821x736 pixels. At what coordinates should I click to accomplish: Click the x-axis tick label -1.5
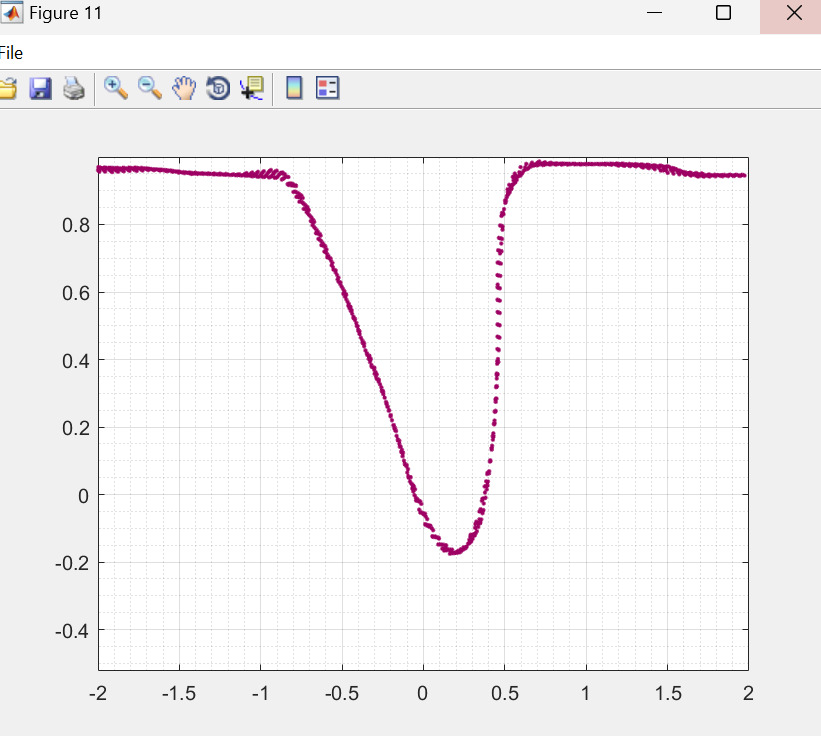179,693
